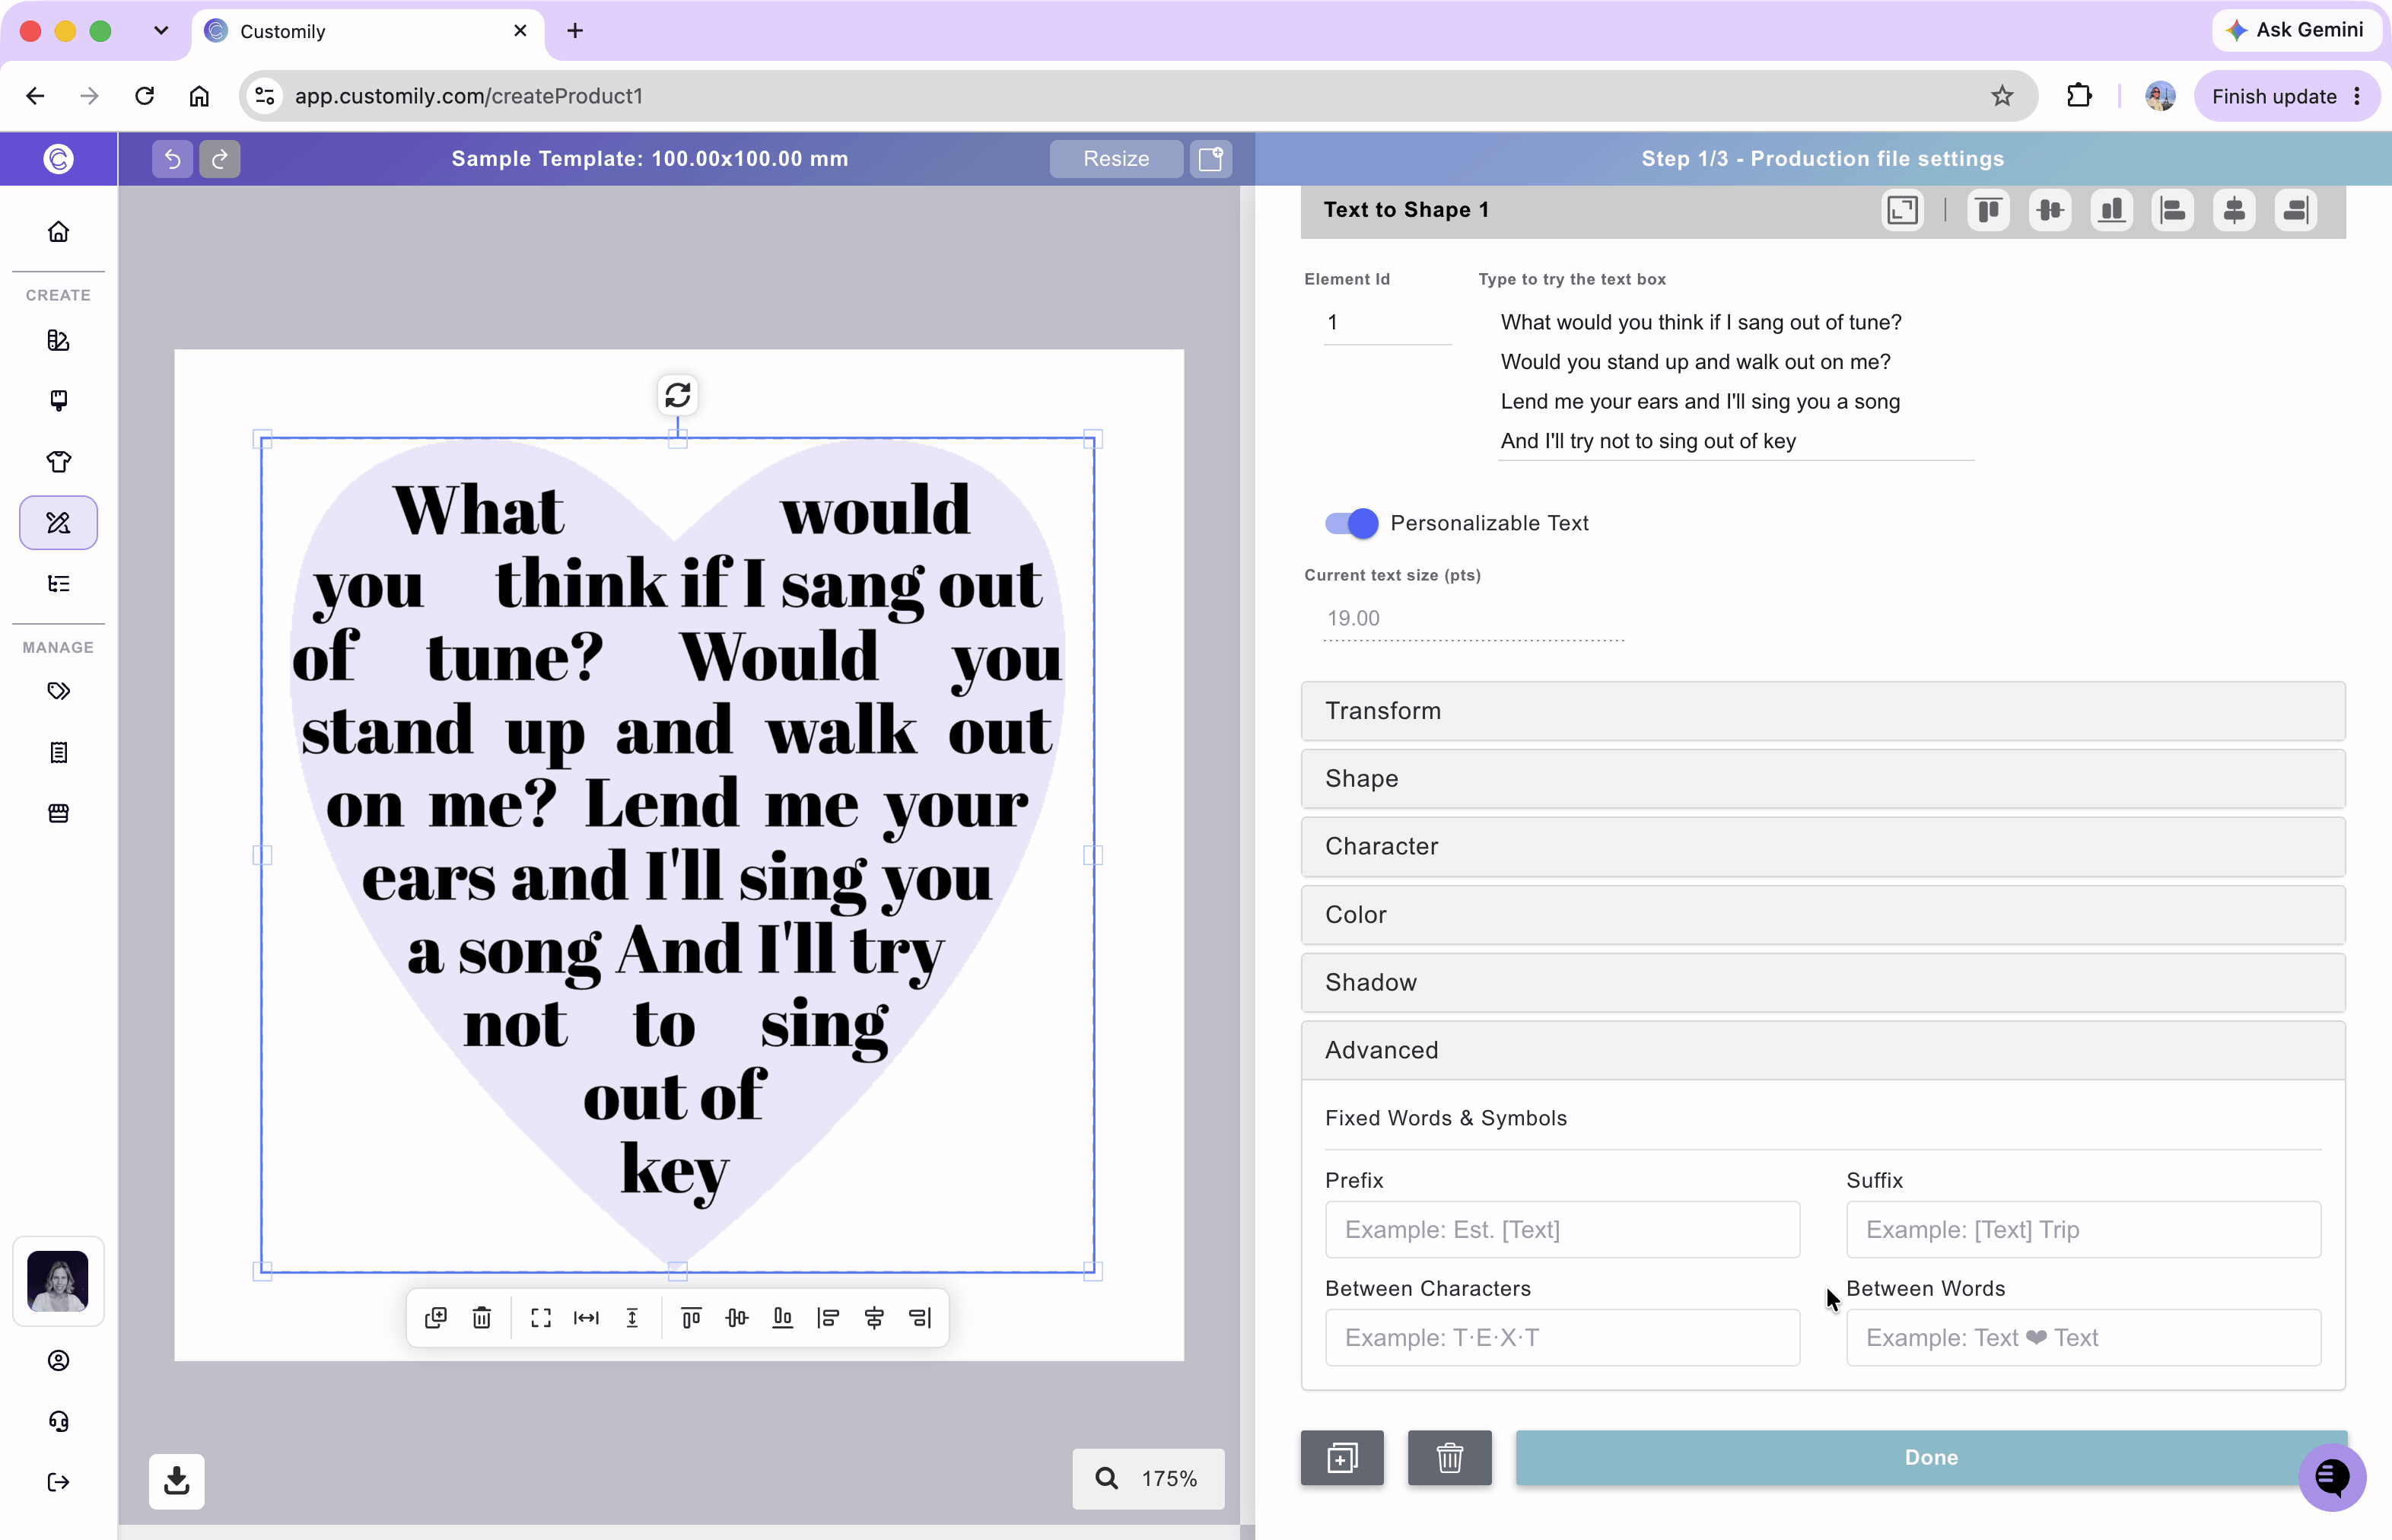Viewport: 2392px width, 1540px height.
Task: Click the rotate handle above the heart
Action: point(678,395)
